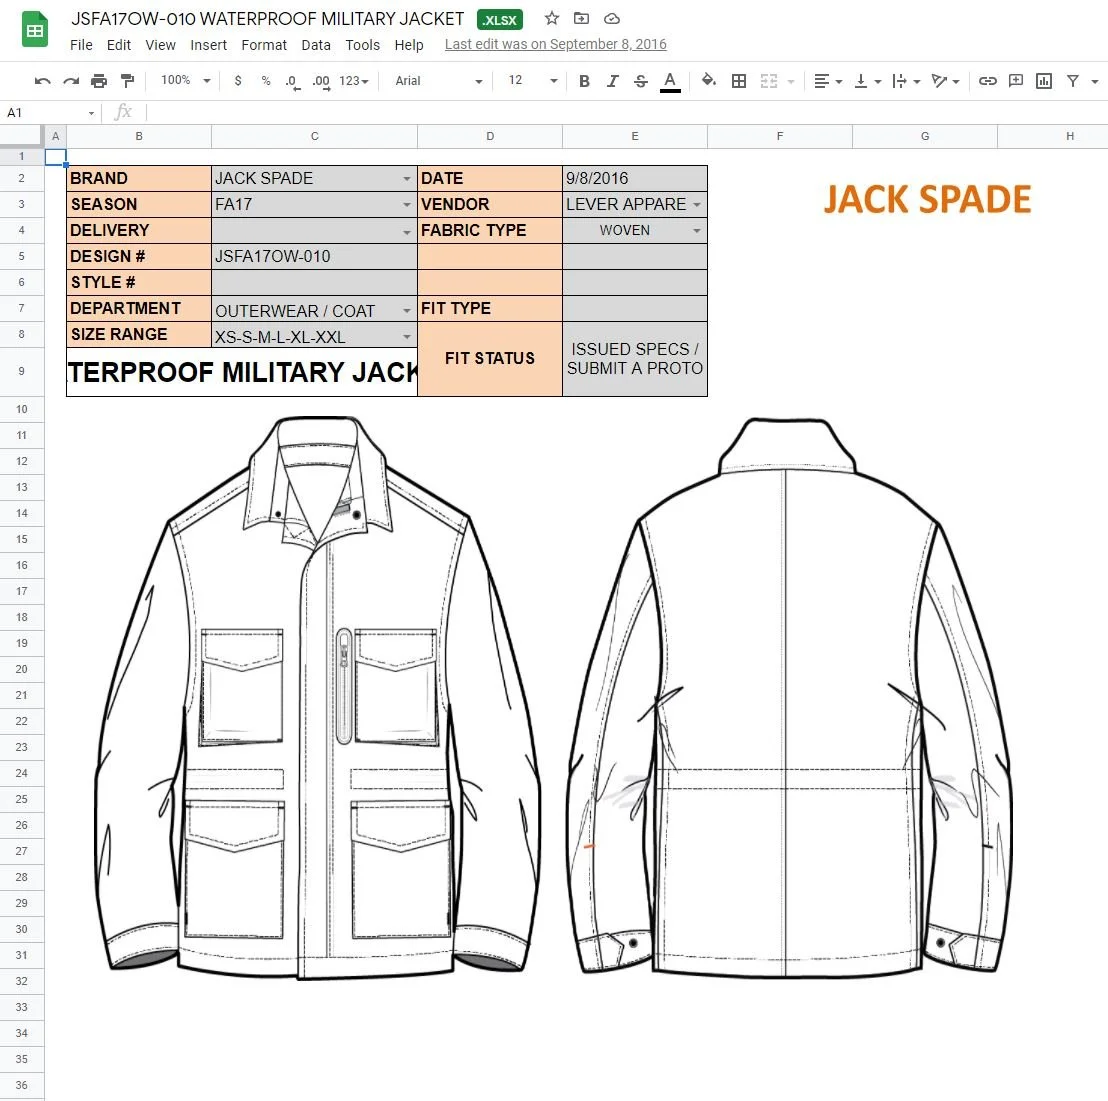Open the fill color picker
The height and width of the screenshot is (1101, 1108).
pos(708,81)
